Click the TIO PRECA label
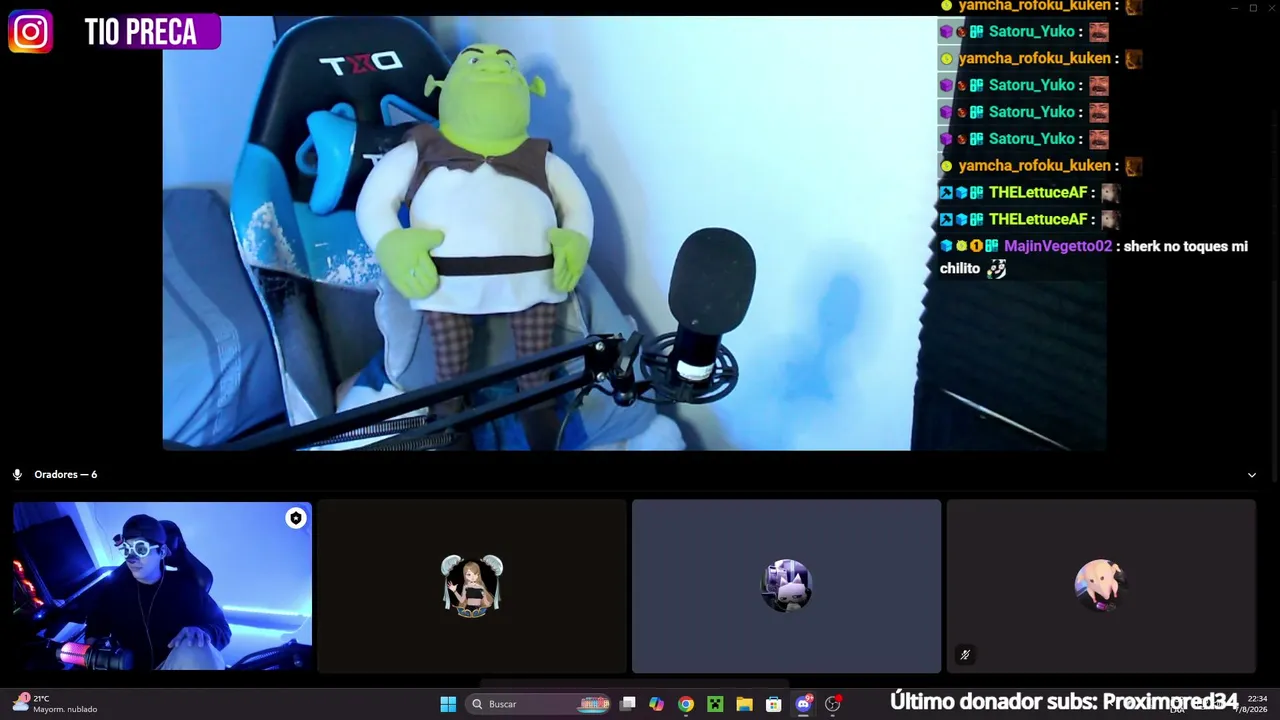Image resolution: width=1280 pixels, height=720 pixels. [x=140, y=32]
